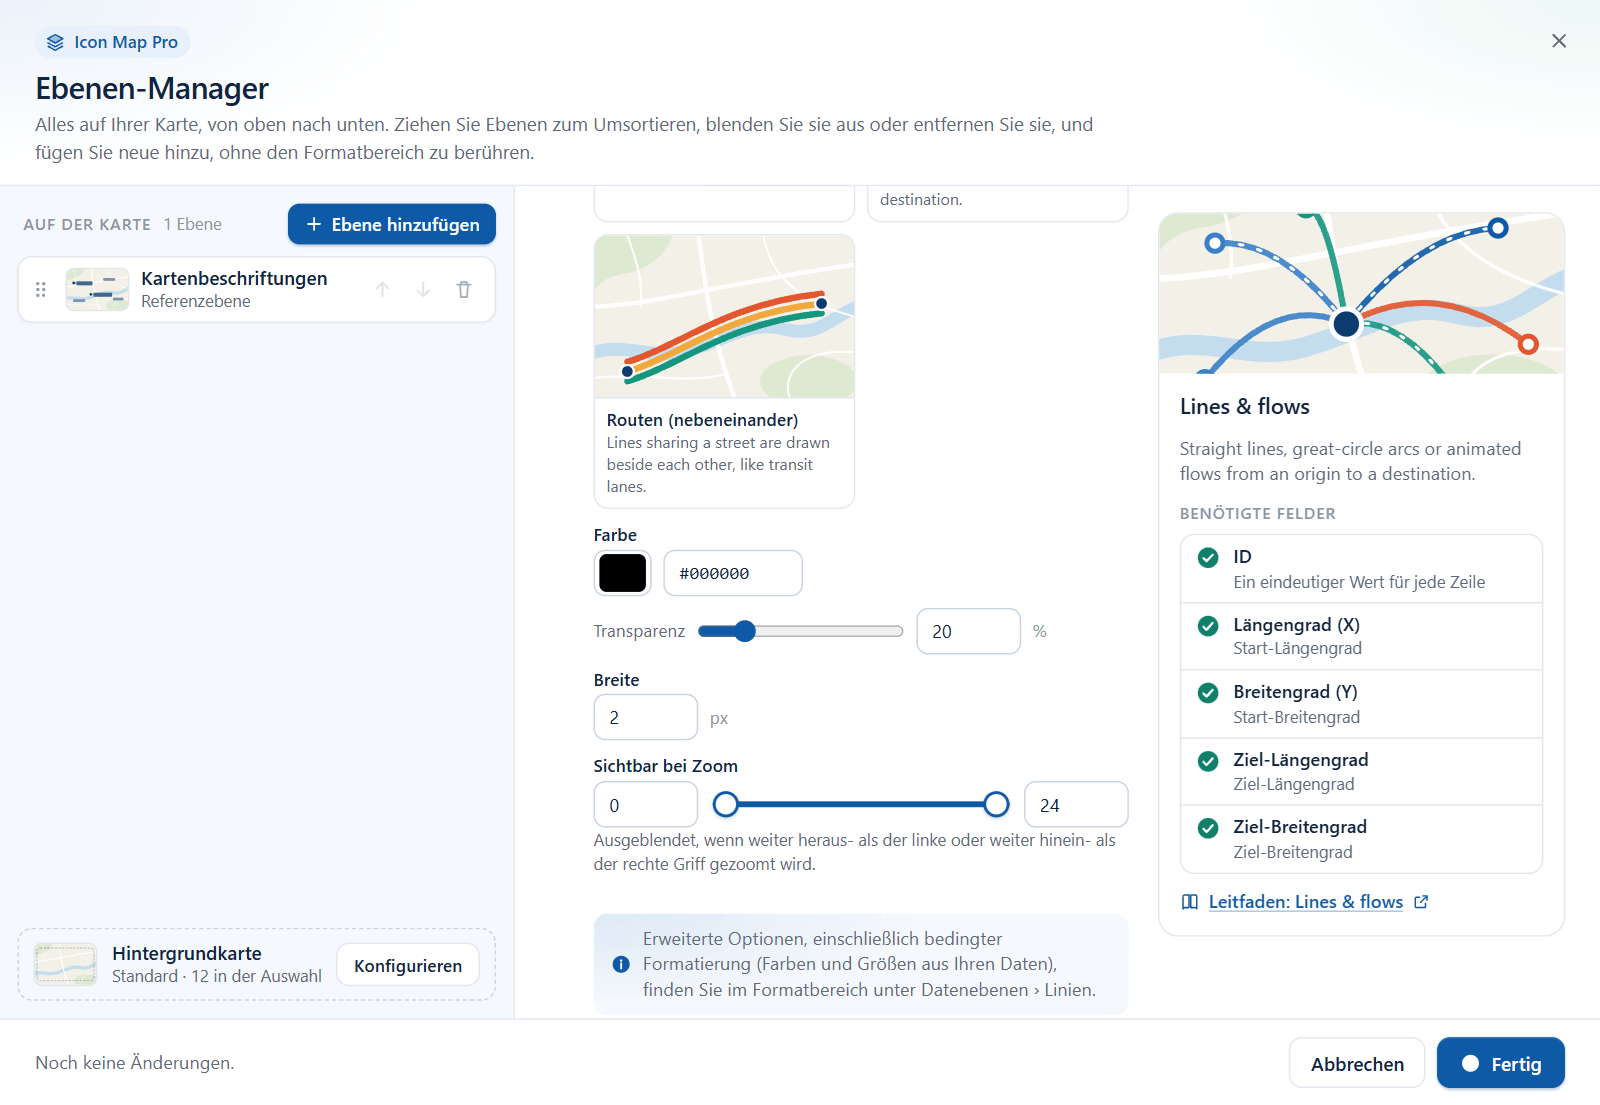1600x1105 pixels.
Task: Move Kartenbeschriftungen layer down
Action: click(x=423, y=290)
